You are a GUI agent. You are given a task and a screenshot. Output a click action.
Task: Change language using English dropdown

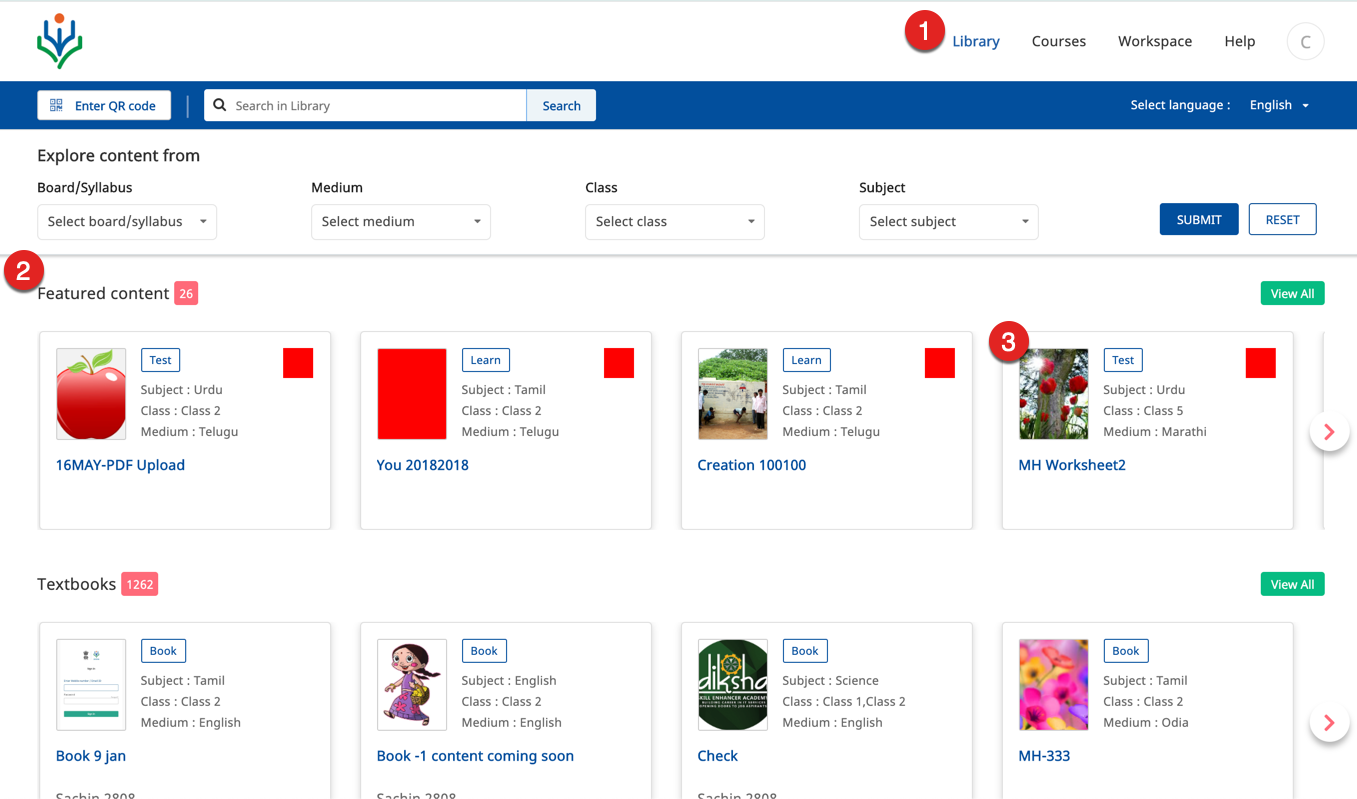pos(1279,105)
